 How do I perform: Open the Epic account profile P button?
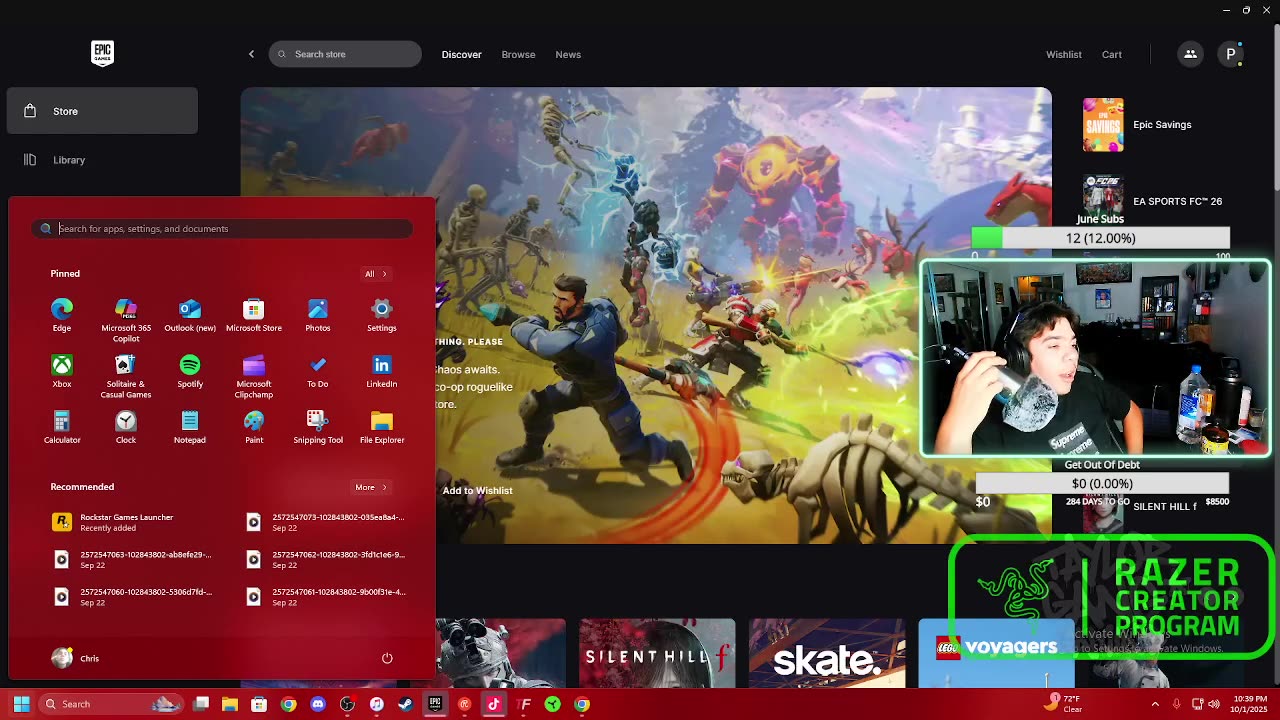click(x=1230, y=54)
